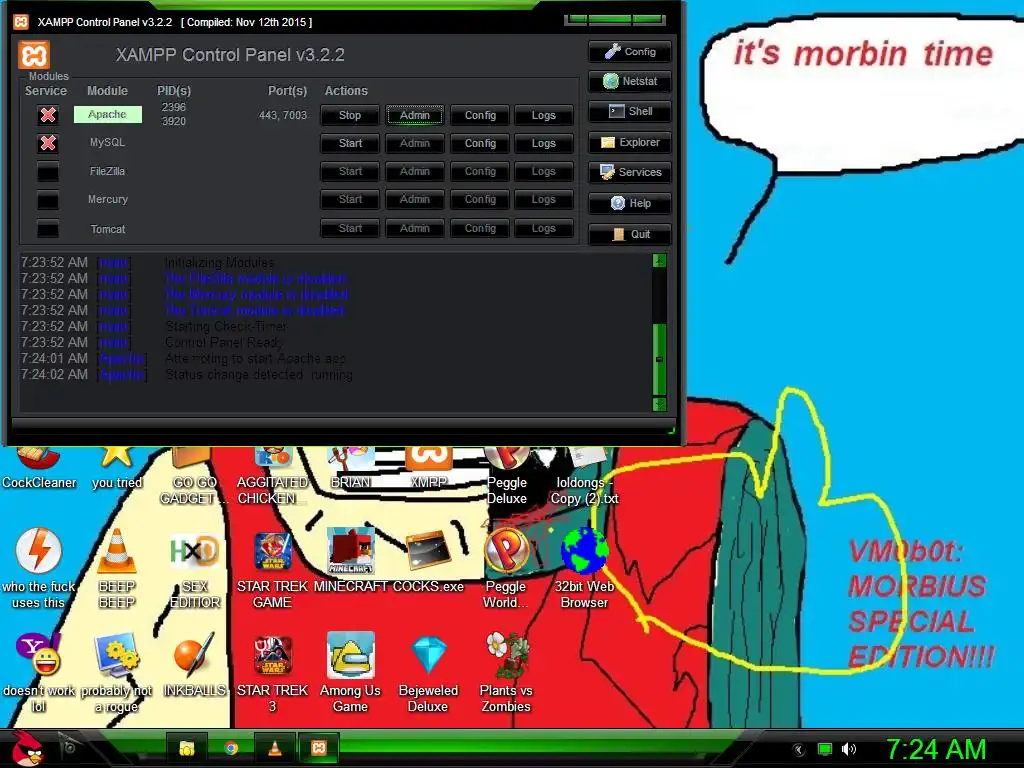This screenshot has height=768, width=1024.
Task: View the MySQL Logs menu
Action: click(543, 143)
